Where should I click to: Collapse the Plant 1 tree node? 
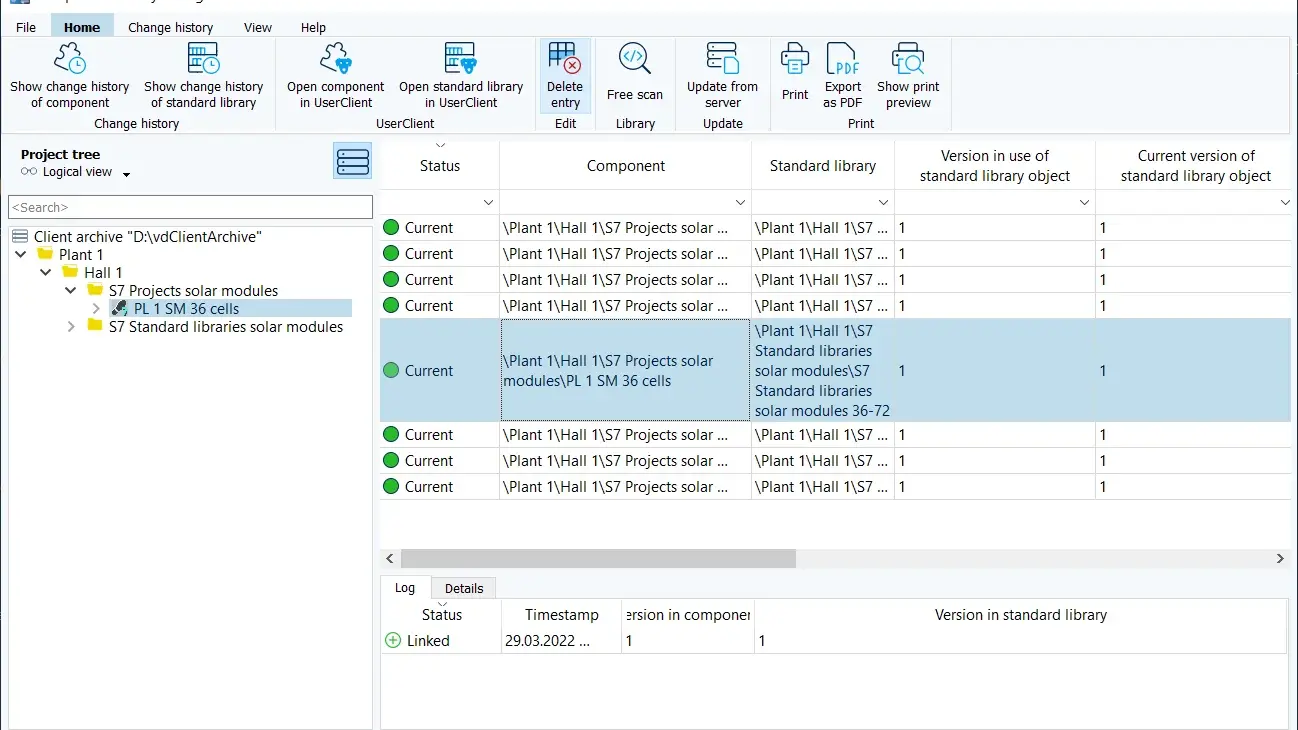pos(22,255)
